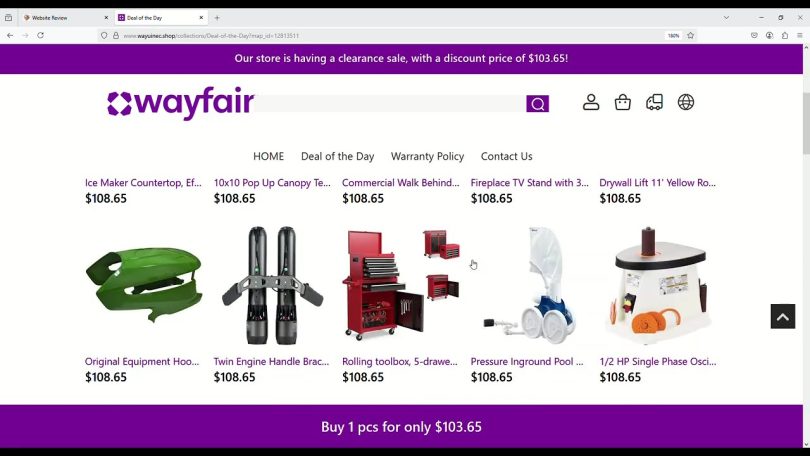Open the Firefox hamburger menu
The width and height of the screenshot is (810, 456).
800,36
